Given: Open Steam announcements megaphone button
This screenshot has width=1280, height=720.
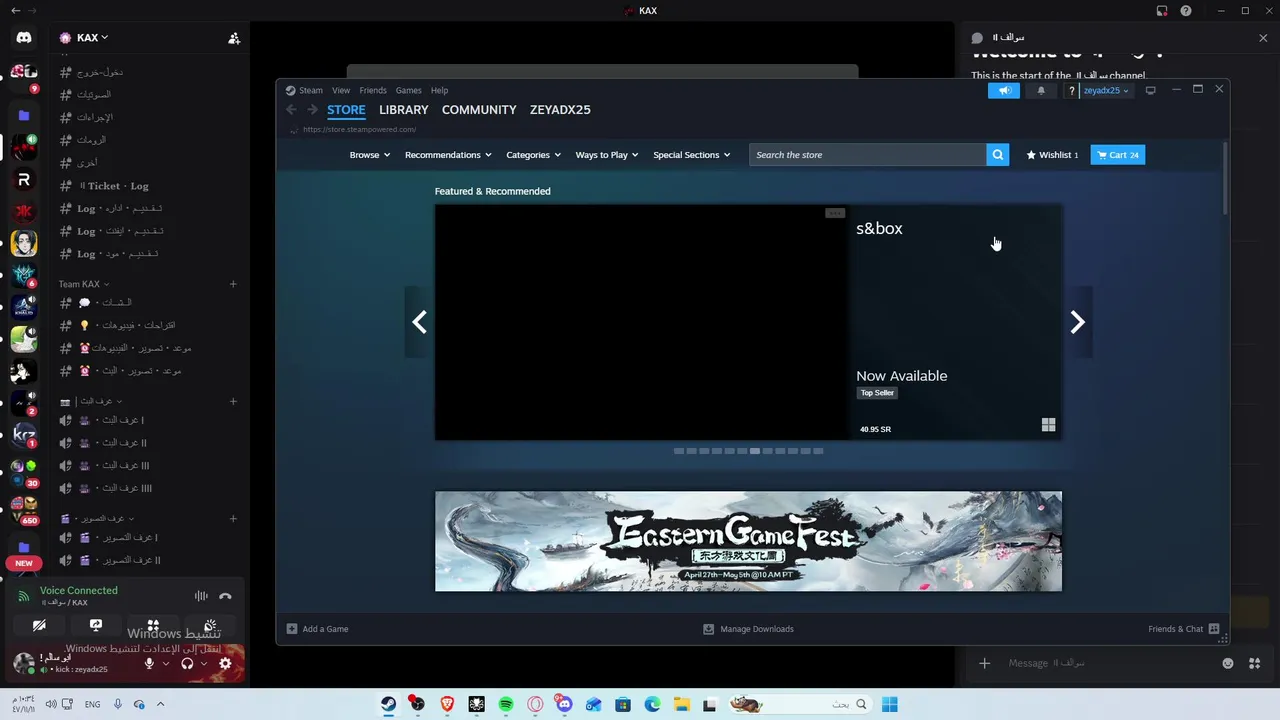Looking at the screenshot, I should coord(1004,91).
